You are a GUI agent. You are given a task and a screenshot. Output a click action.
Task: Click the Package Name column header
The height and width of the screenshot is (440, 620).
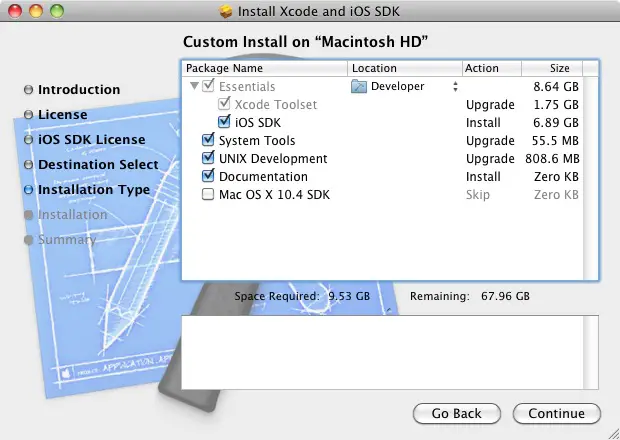[265, 68]
